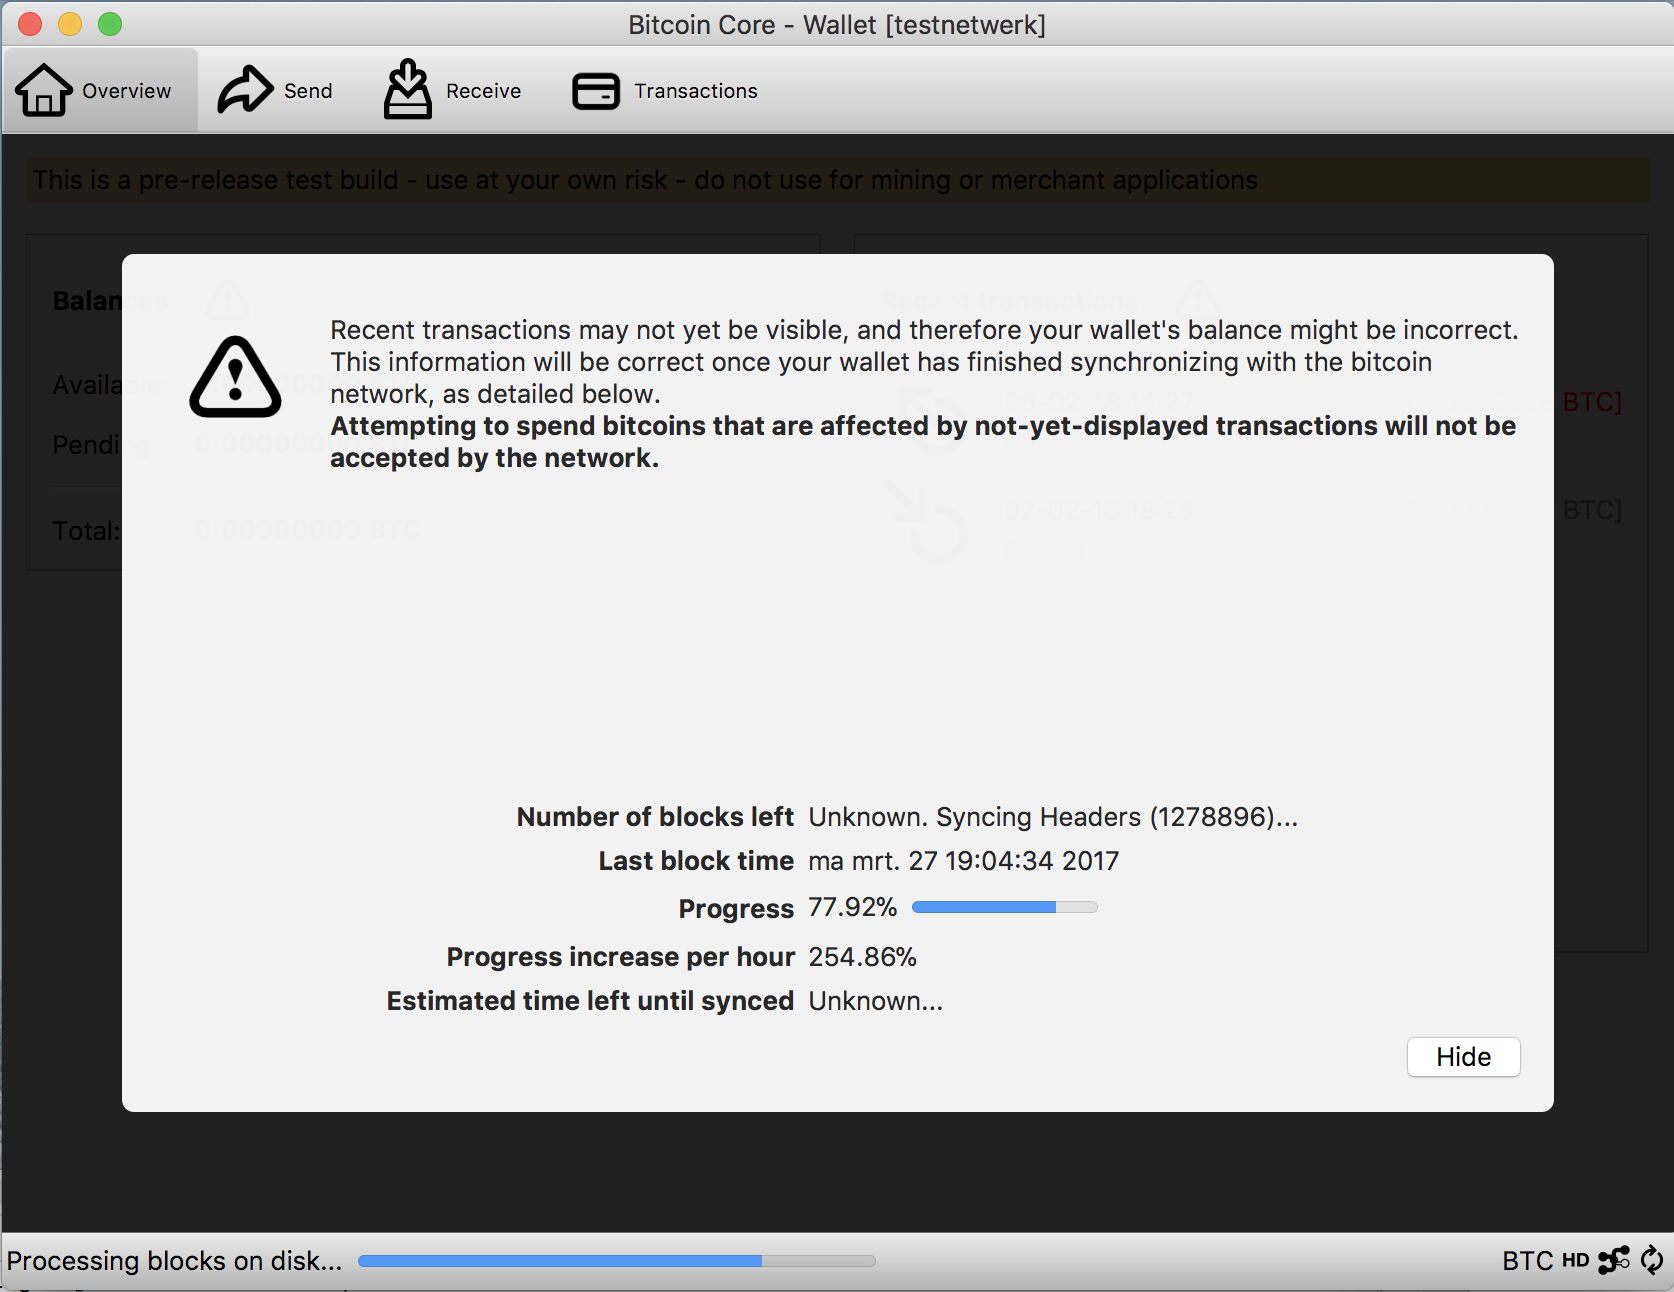Click the network connections icon
Viewport: 1674px width, 1292px height.
(1613, 1260)
